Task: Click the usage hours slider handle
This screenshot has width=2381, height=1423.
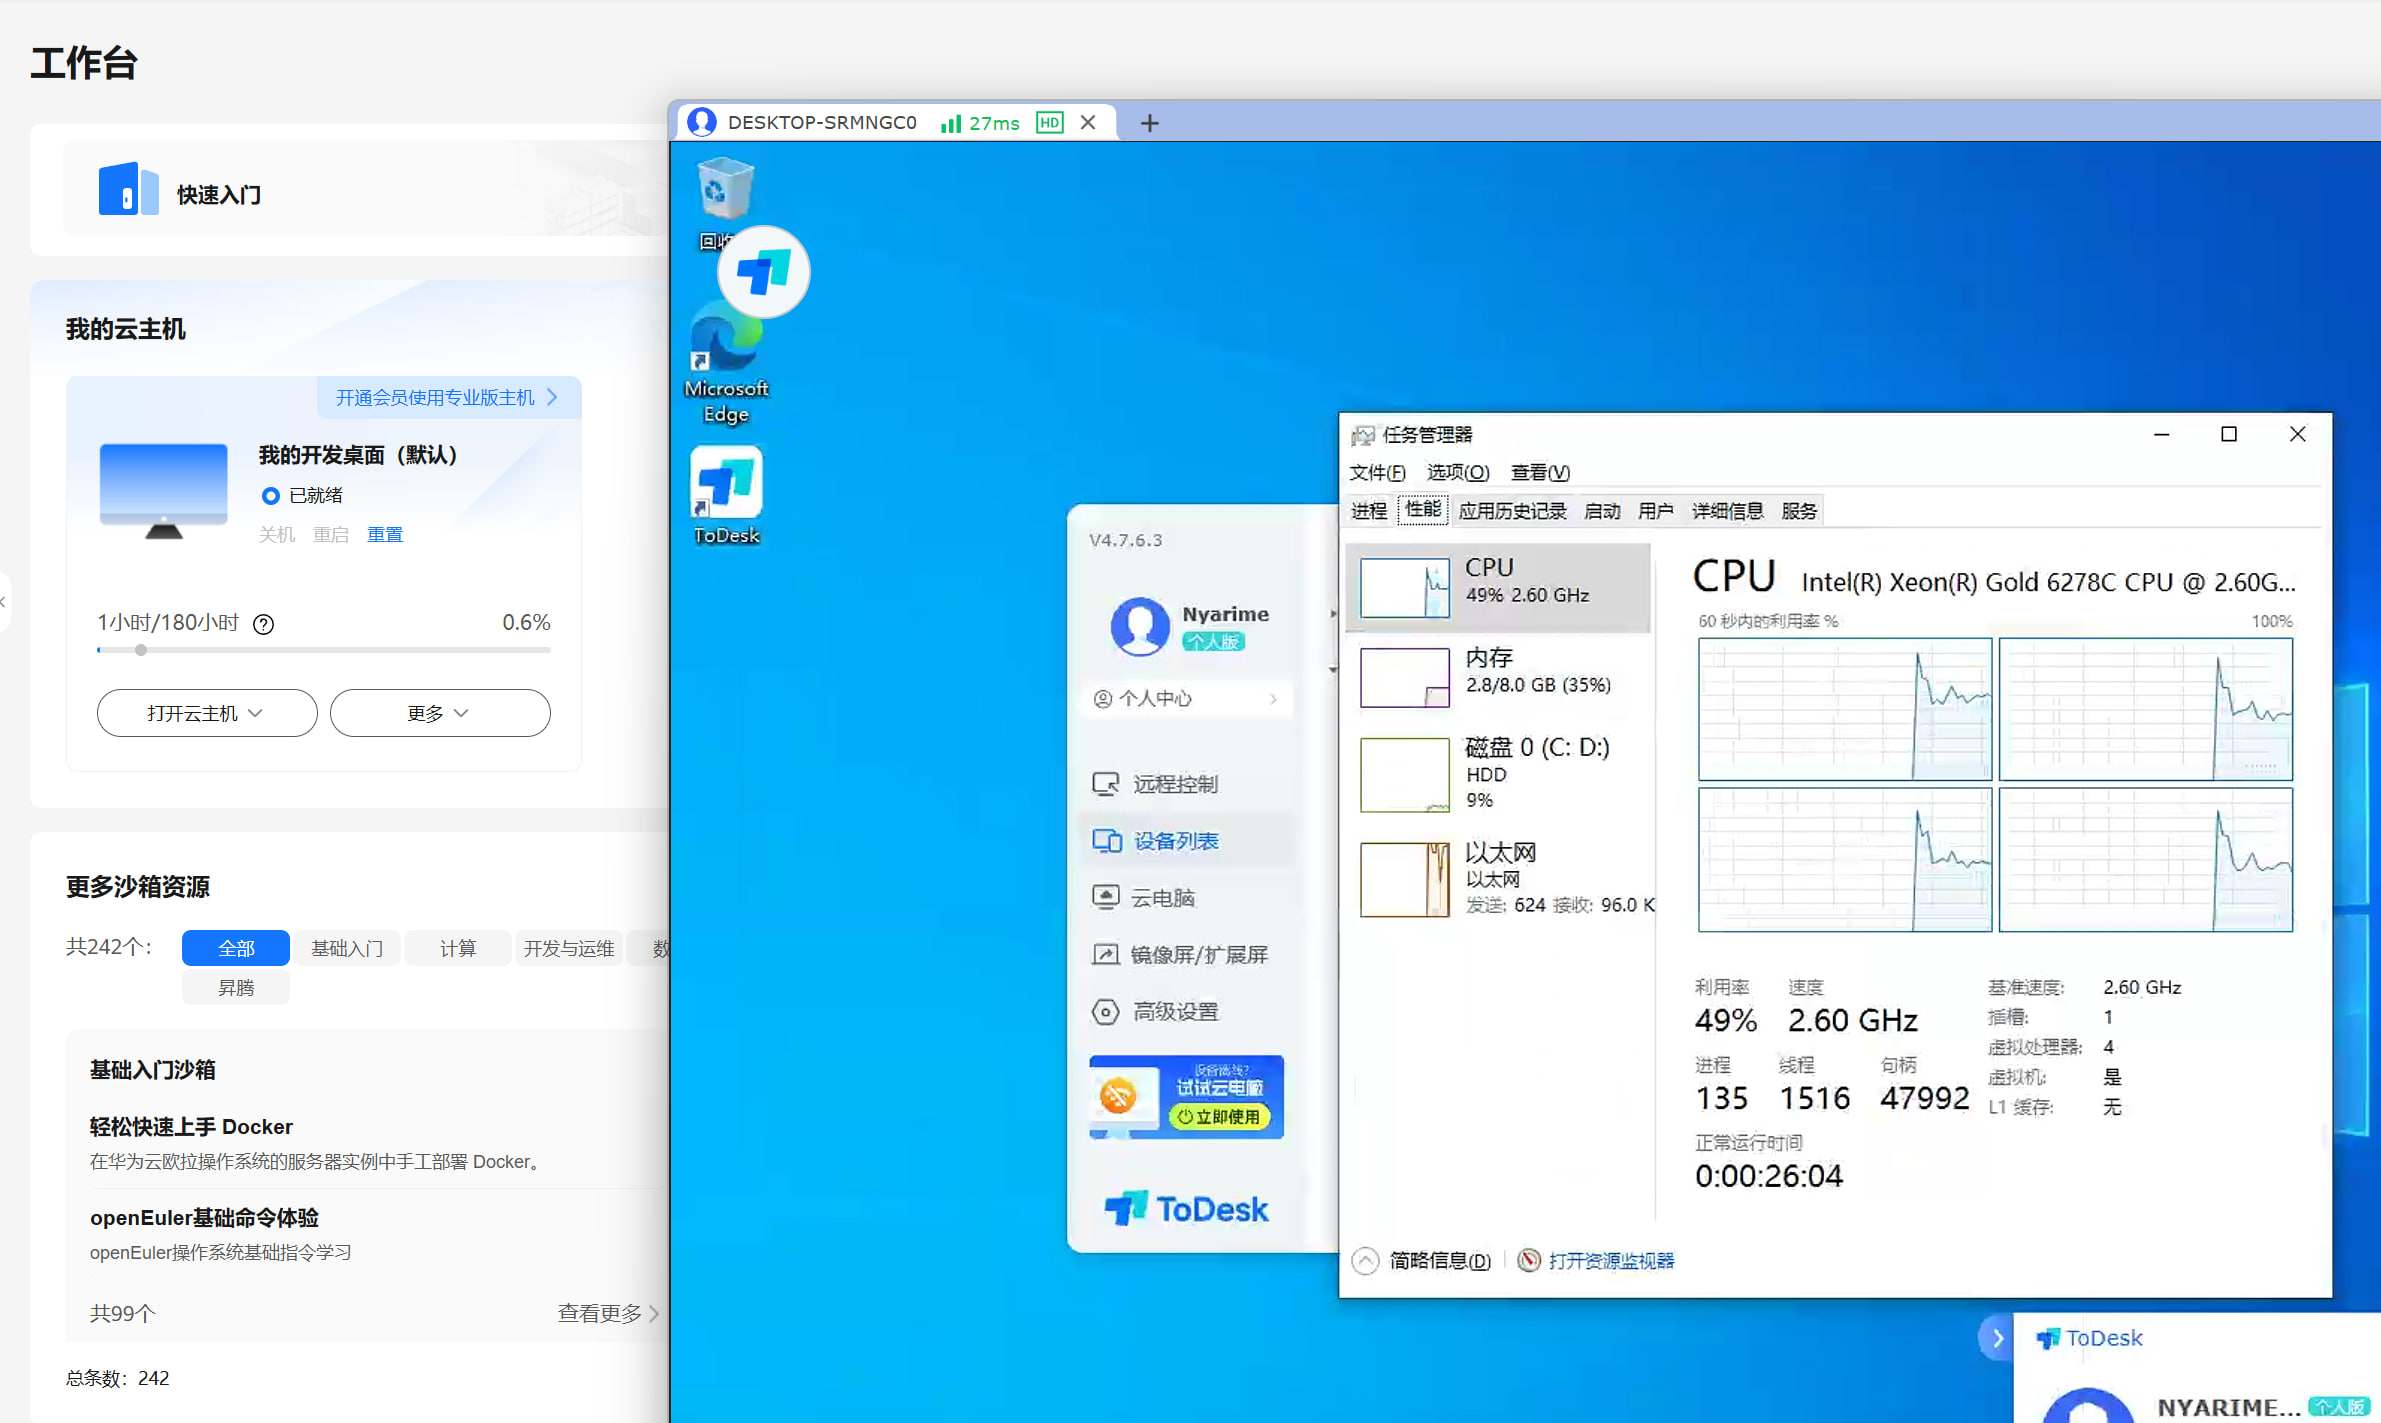Action: (141, 650)
